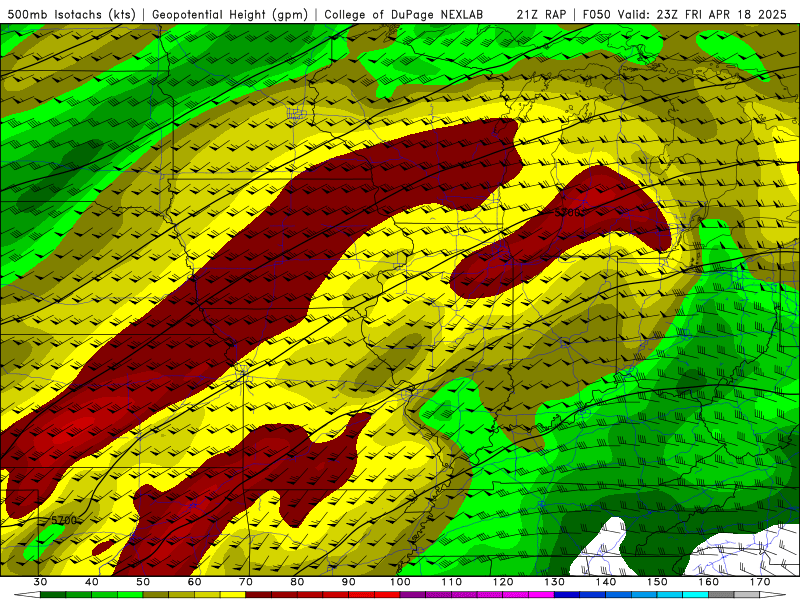Click the 'Geopotential Height (gpm)' header text
The height and width of the screenshot is (600, 800).
(230, 14)
